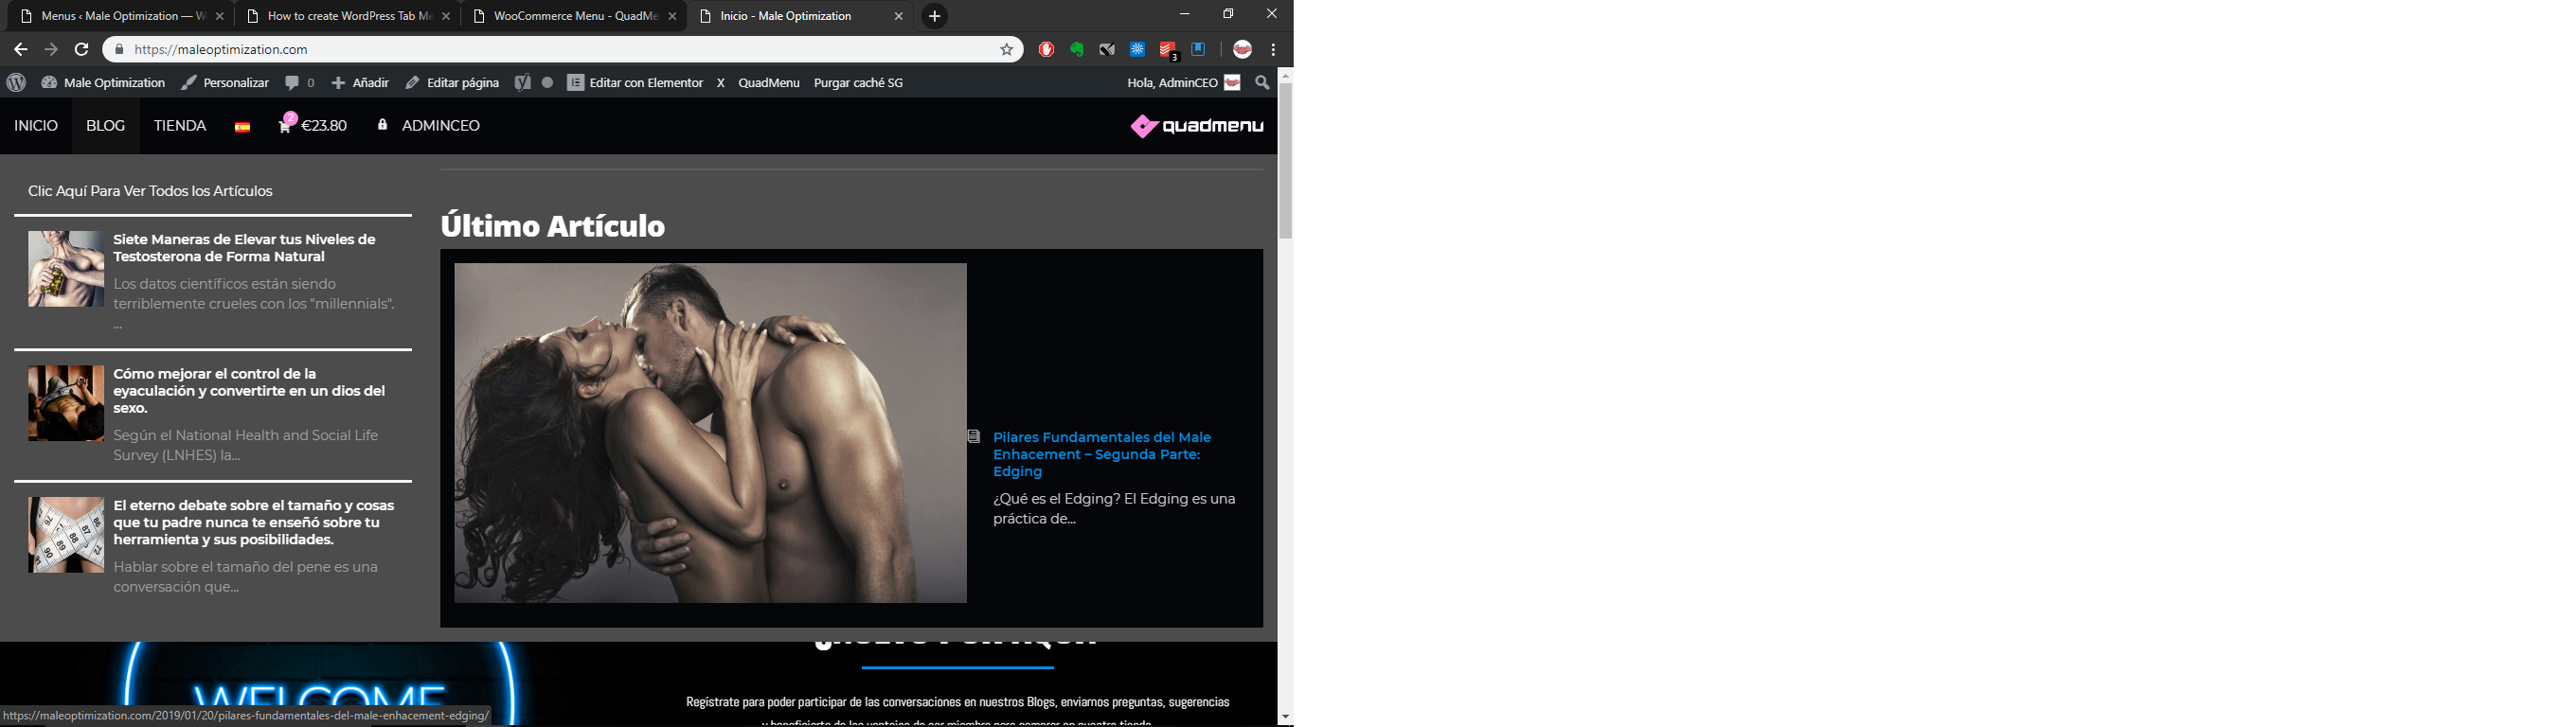Open the Evernote elephant extension
The image size is (2576, 727).
pyautogui.click(x=1076, y=49)
